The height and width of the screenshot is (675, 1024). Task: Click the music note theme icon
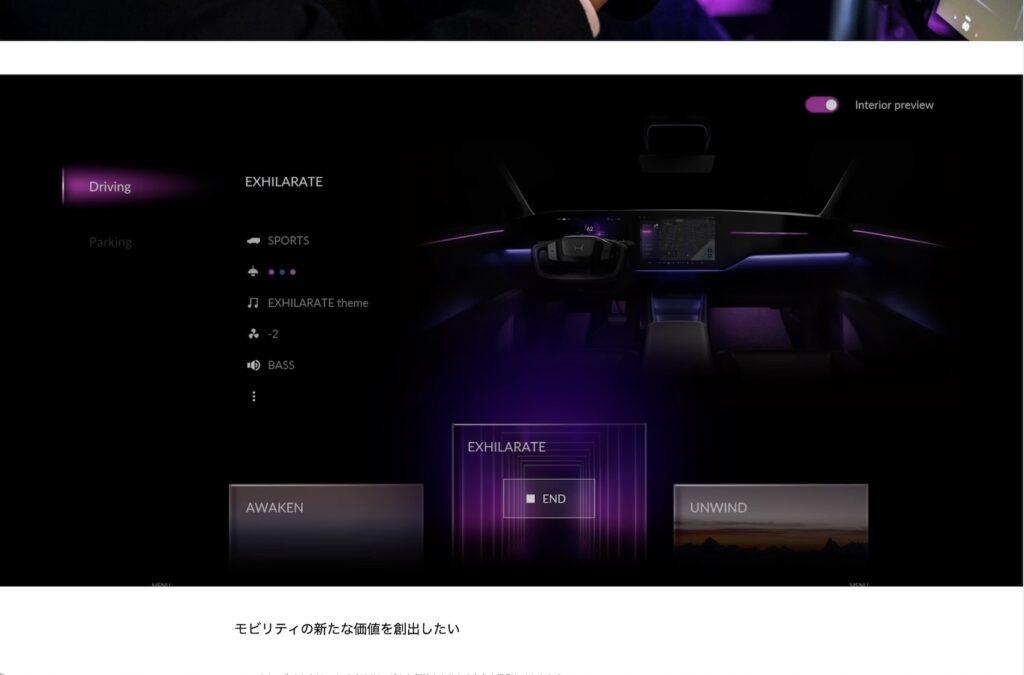pos(253,303)
